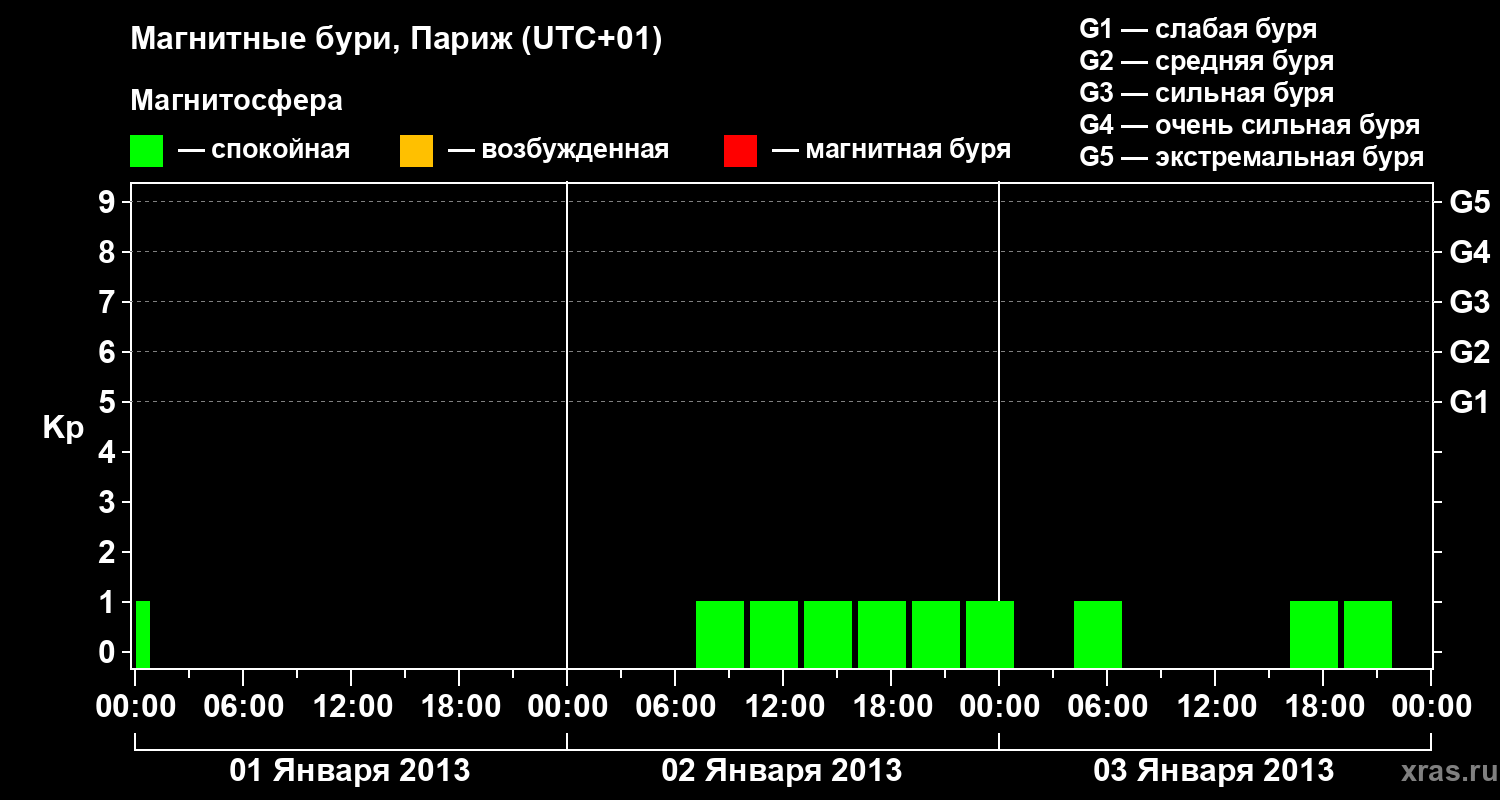Click 'G3 — сильная буря' legend line
This screenshot has width=1500, height=800.
point(1206,93)
